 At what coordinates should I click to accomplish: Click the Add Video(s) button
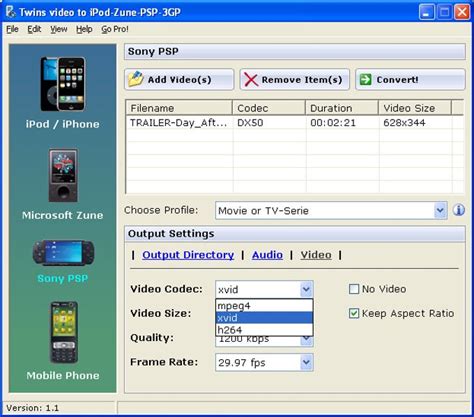(x=179, y=80)
